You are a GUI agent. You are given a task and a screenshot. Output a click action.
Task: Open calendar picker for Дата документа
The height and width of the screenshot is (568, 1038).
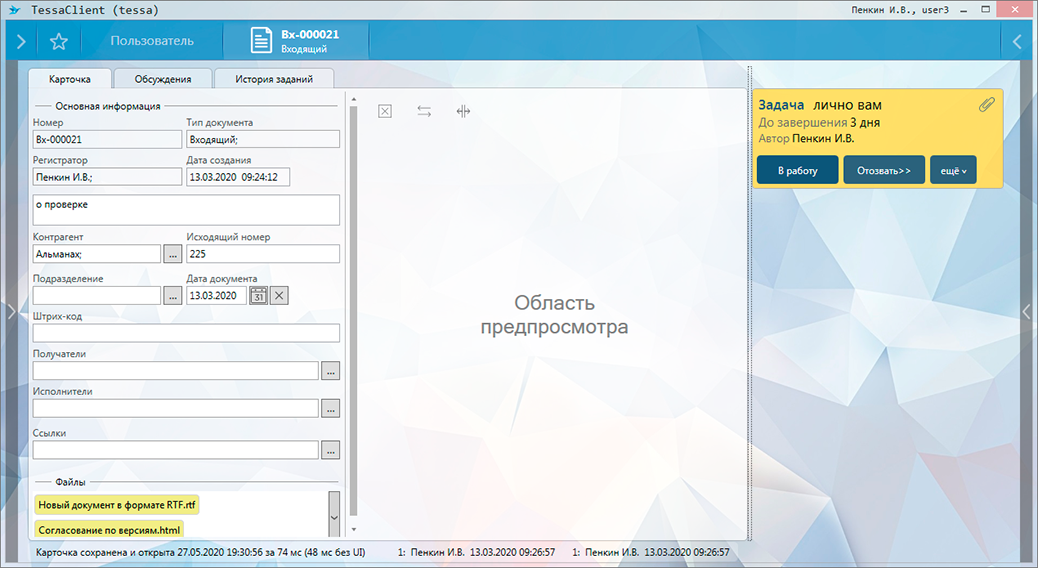tap(258, 295)
